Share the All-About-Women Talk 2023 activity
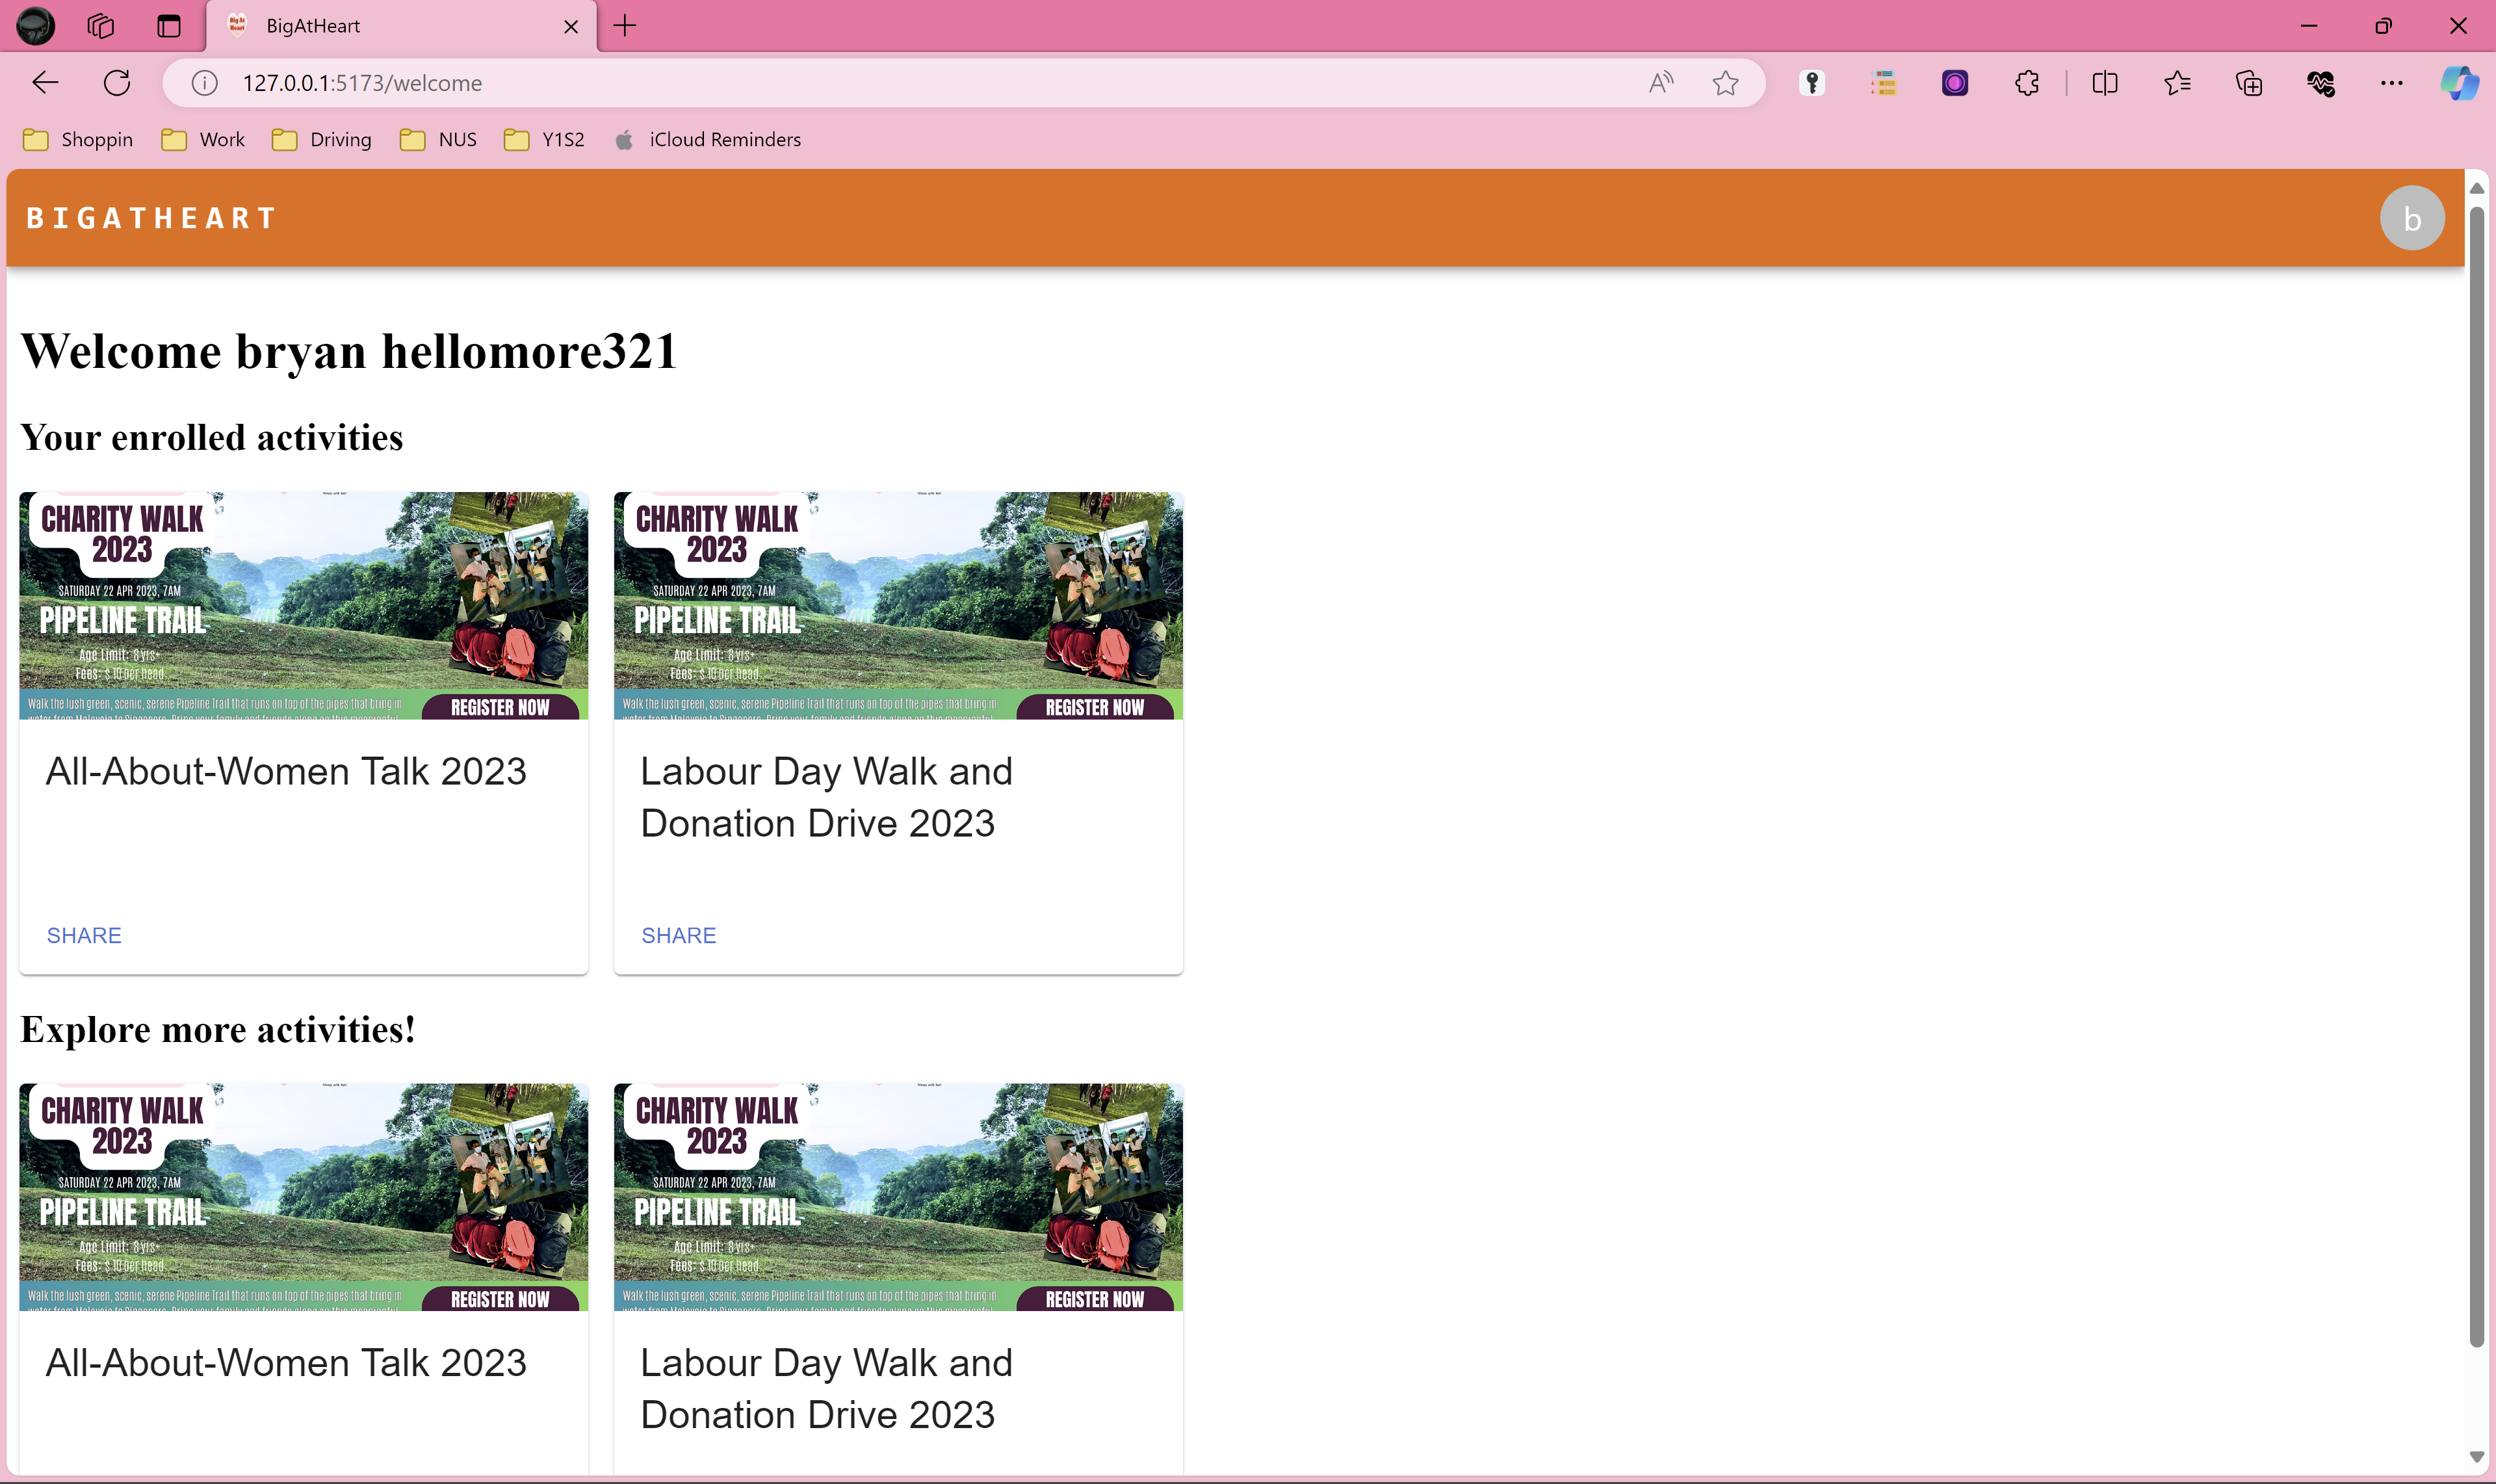The width and height of the screenshot is (2496, 1484). (84, 935)
